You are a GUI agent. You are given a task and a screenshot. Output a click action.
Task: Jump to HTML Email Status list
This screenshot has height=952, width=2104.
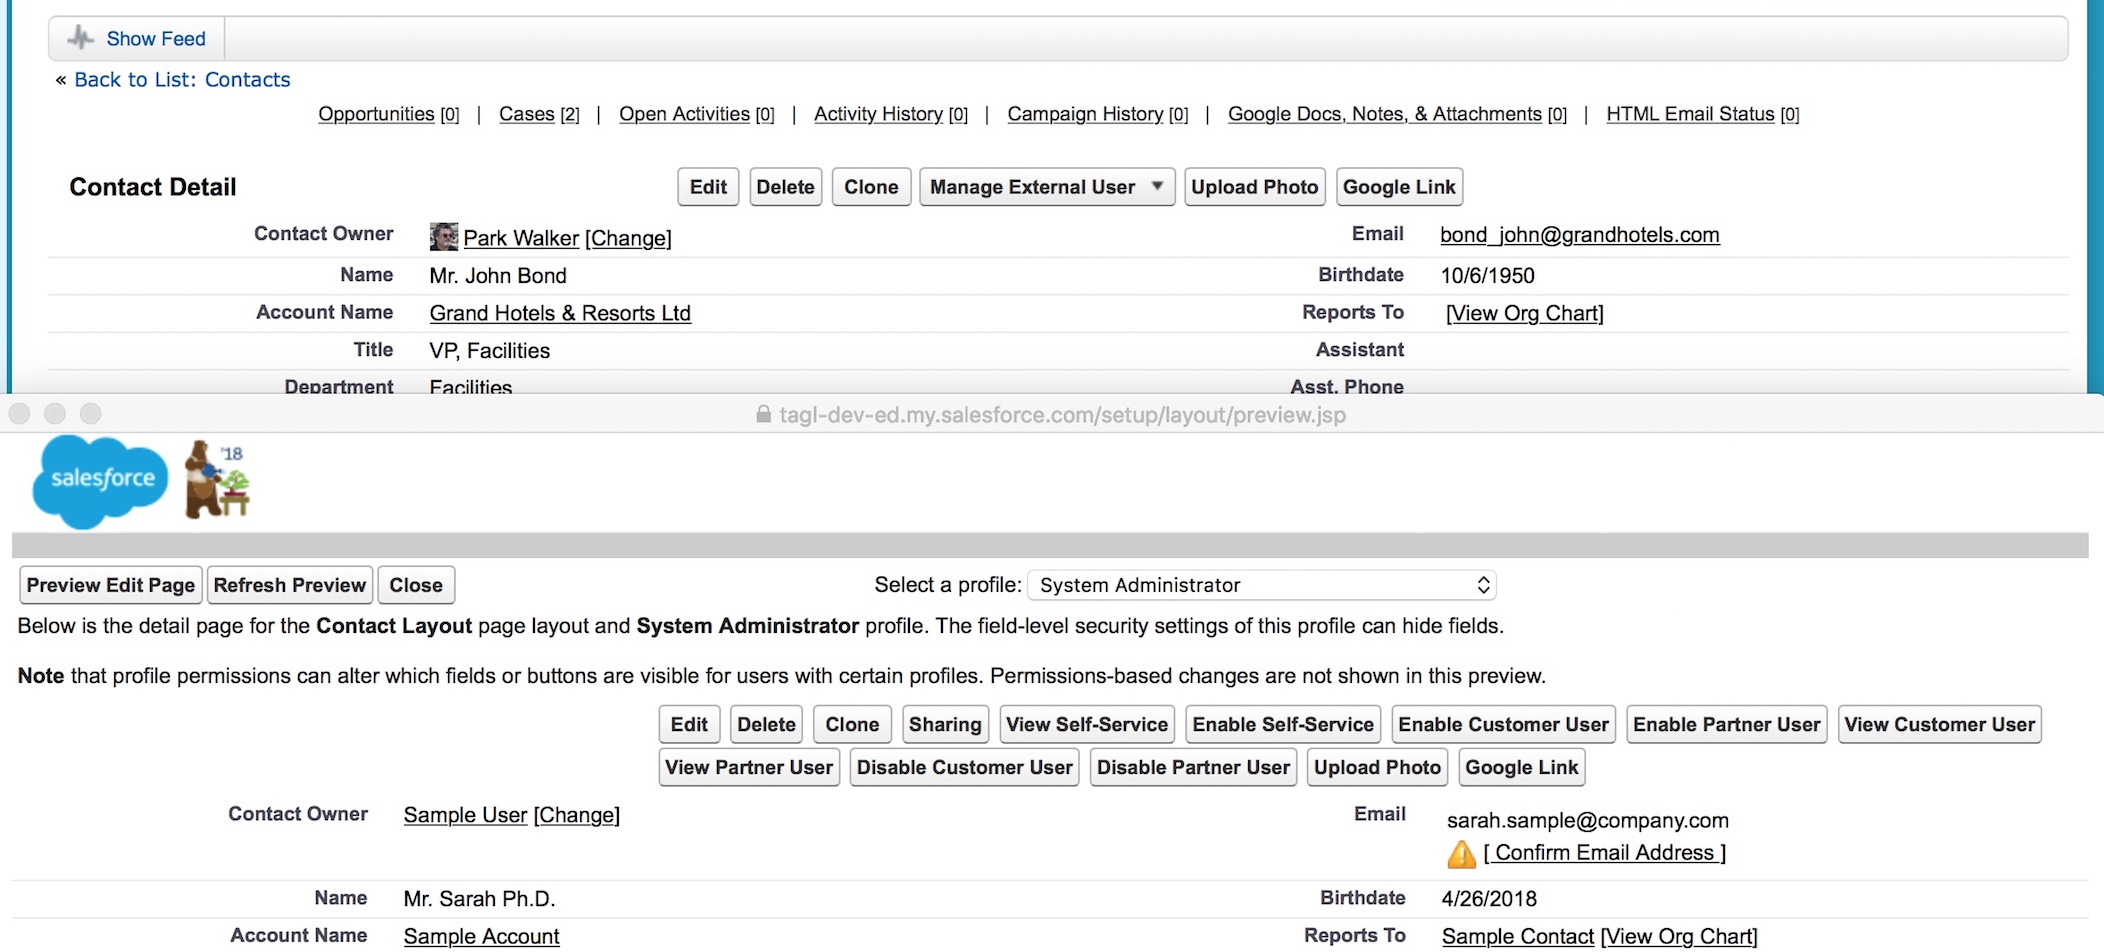tap(1690, 114)
